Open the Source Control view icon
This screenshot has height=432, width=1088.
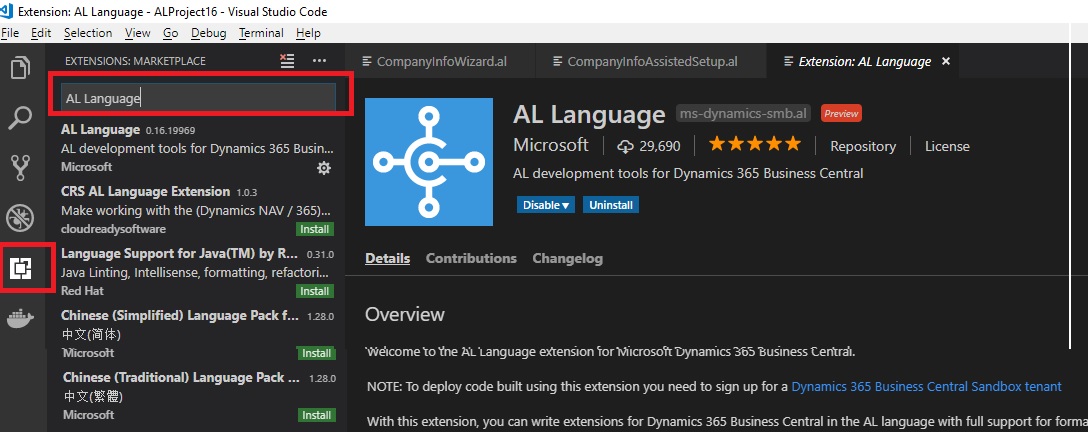20,167
